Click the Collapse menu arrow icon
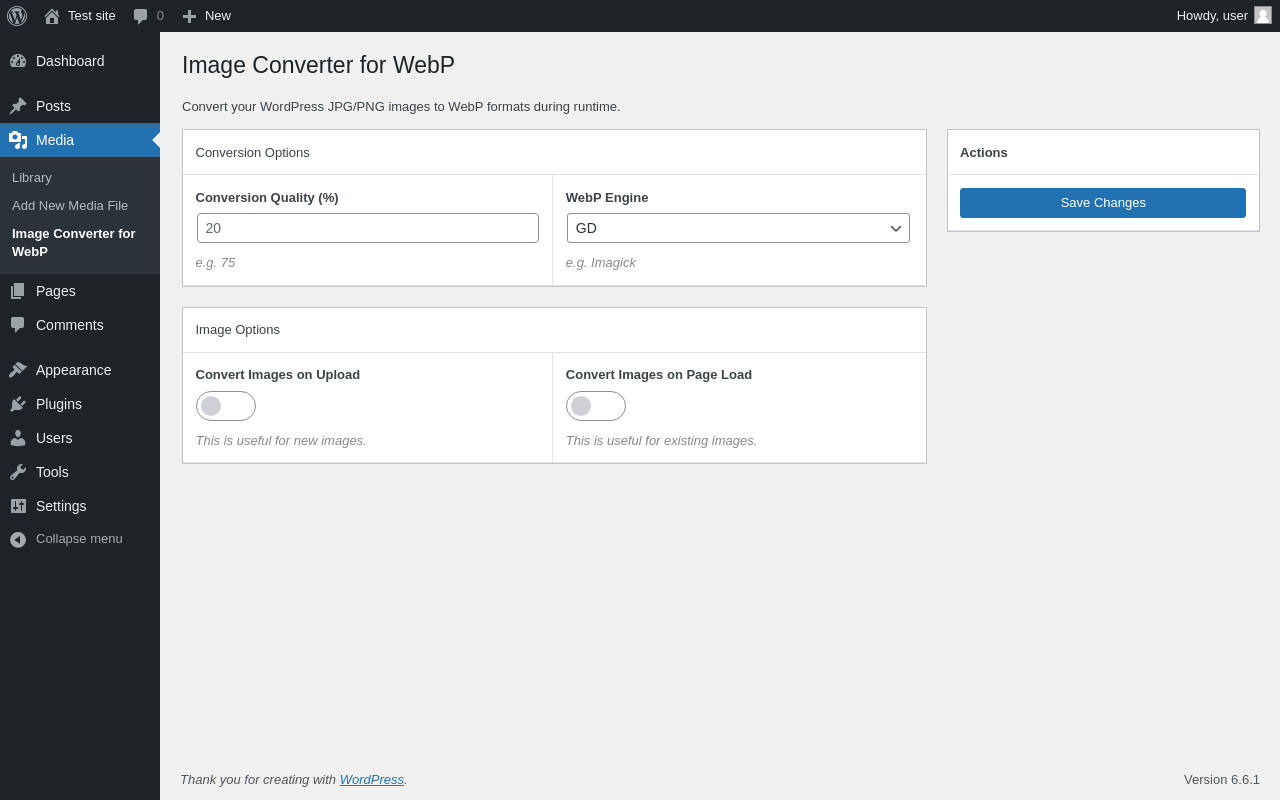Screen dimensions: 1280x800 click(x=18, y=540)
